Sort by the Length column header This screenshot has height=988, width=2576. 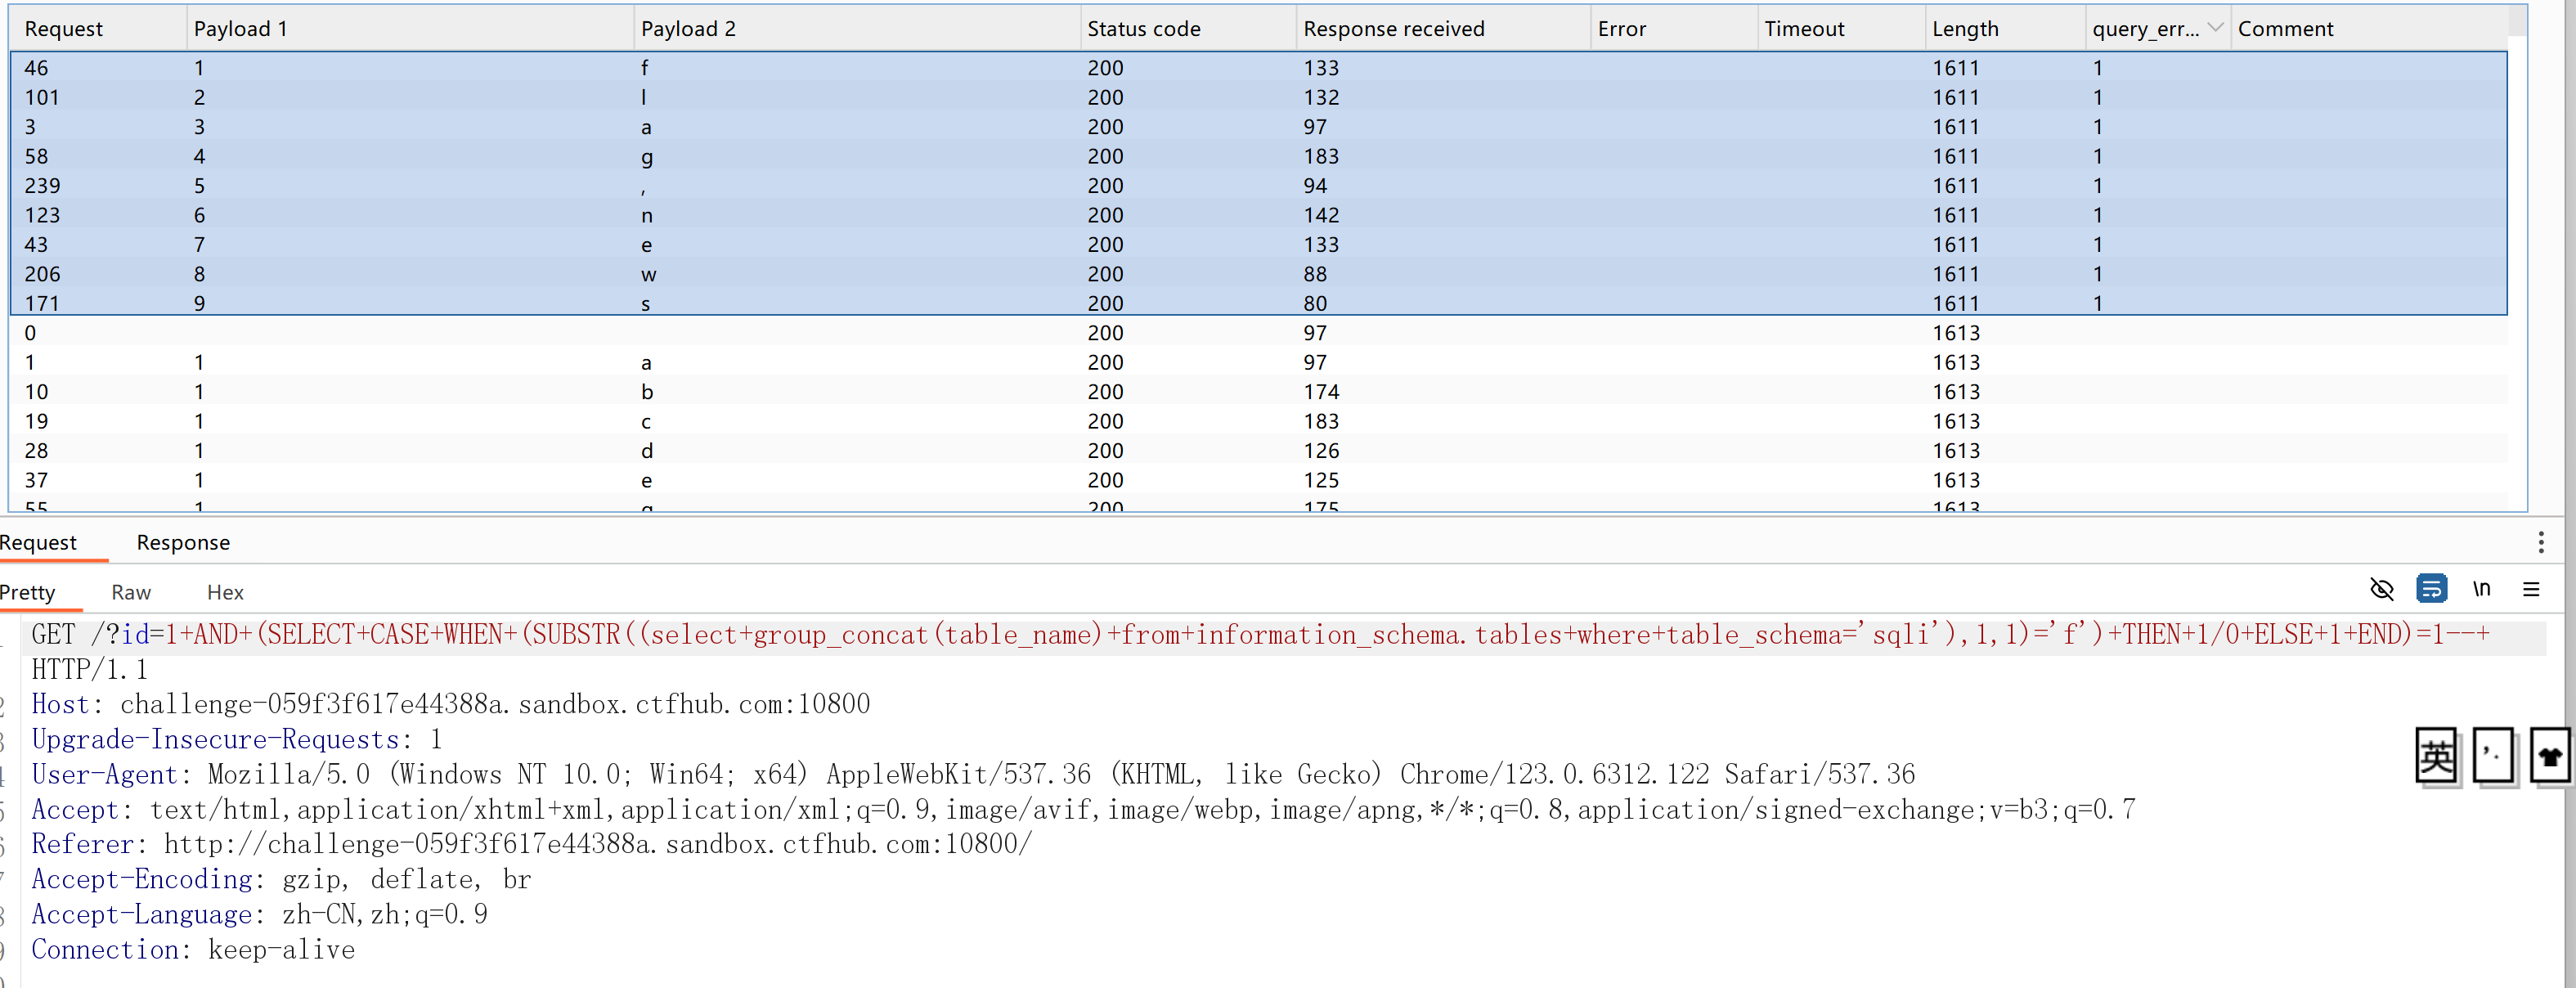pyautogui.click(x=2004, y=28)
